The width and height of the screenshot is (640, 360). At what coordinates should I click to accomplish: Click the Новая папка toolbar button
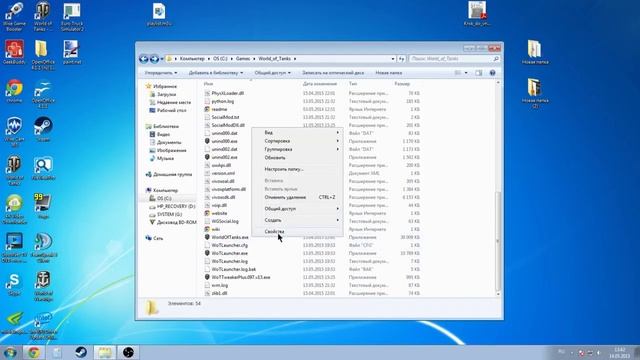tap(389, 73)
